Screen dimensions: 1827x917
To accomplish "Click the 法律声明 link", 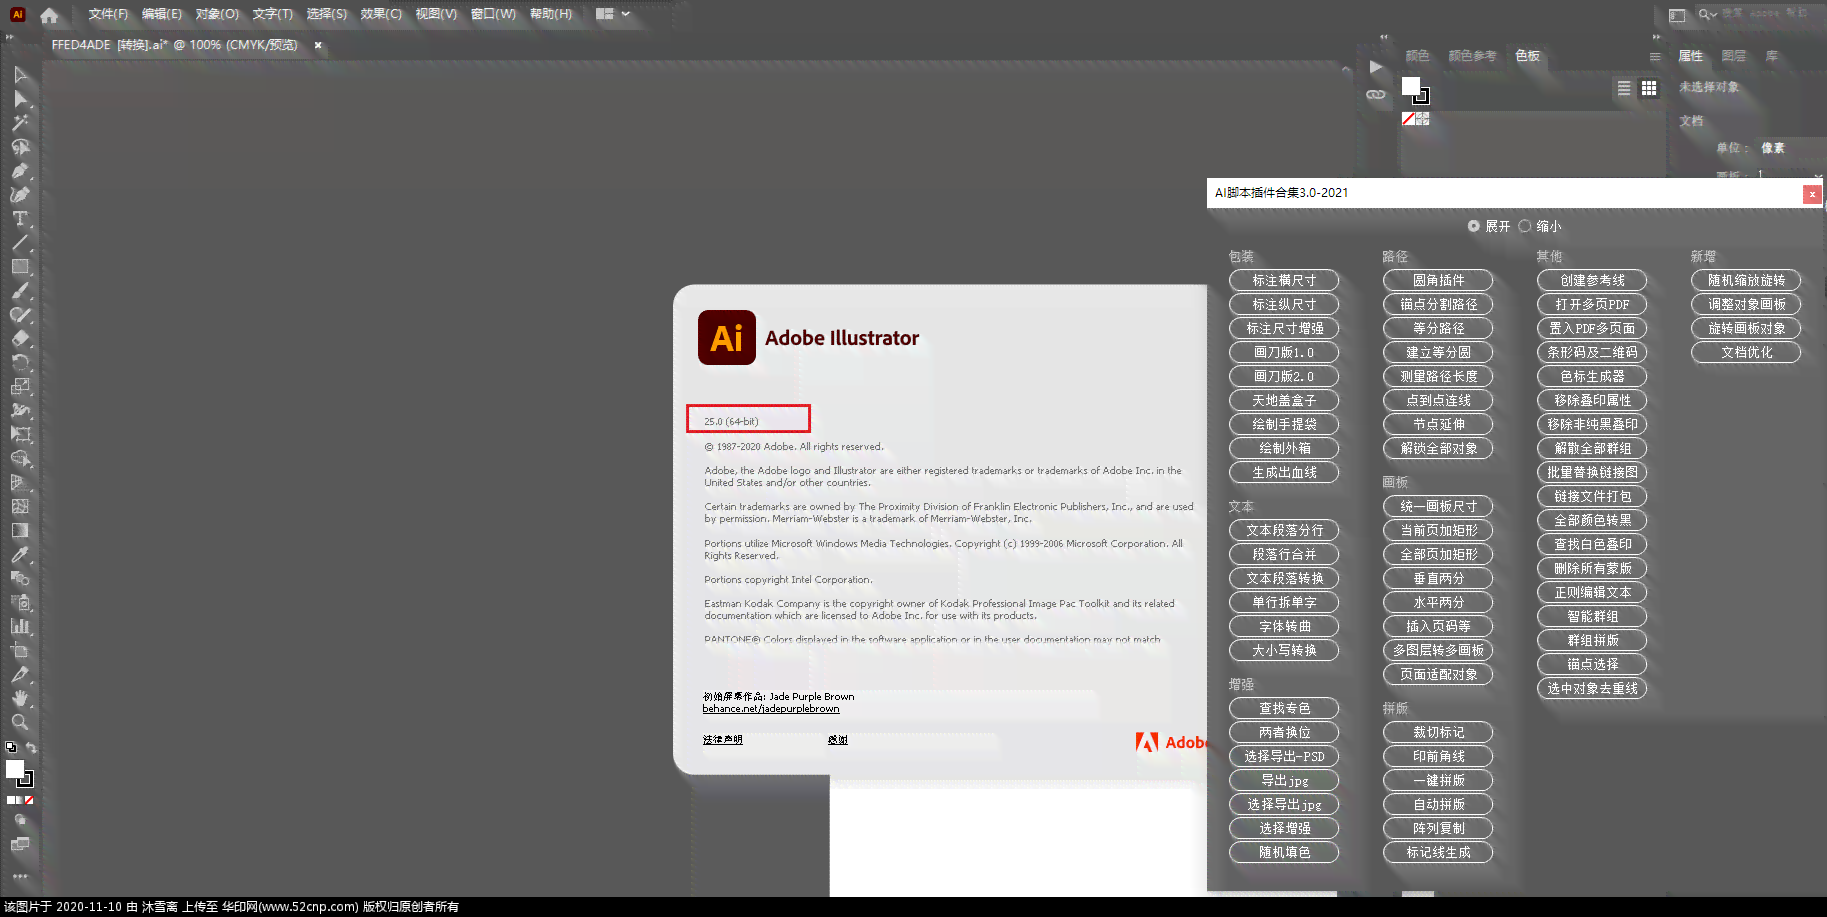I will click(723, 740).
